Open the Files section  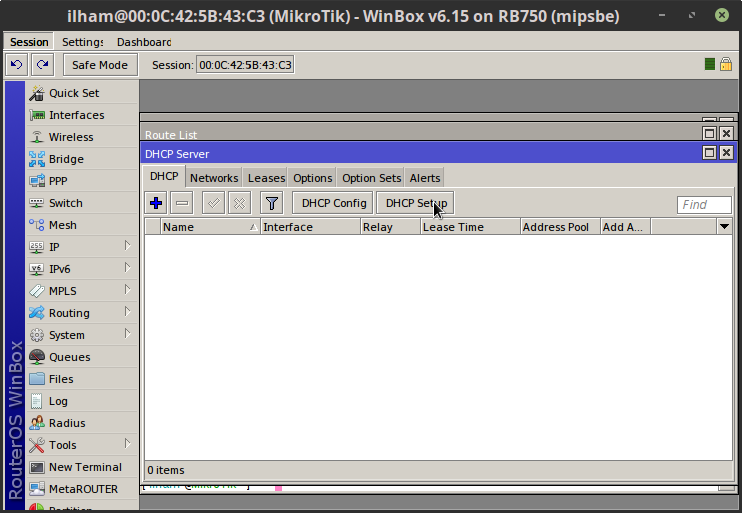[x=81, y=379]
